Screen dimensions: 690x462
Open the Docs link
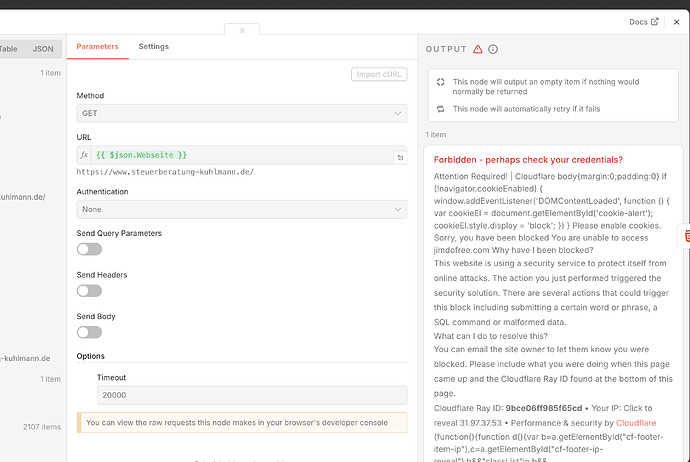644,21
